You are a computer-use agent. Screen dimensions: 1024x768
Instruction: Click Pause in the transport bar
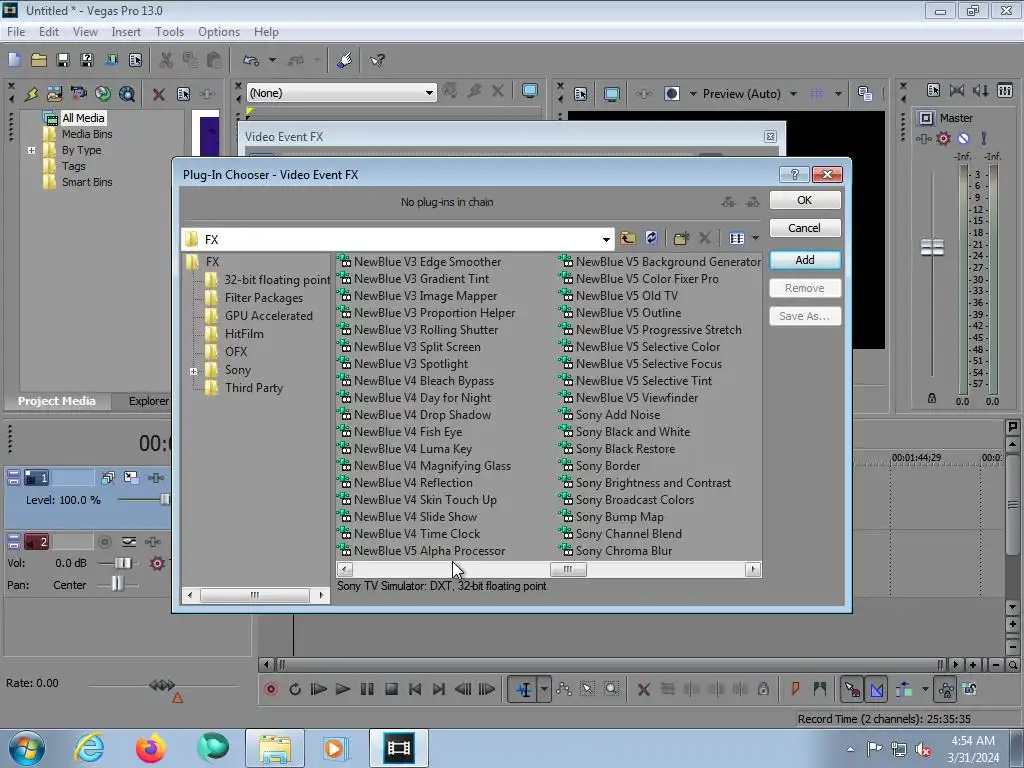(367, 689)
